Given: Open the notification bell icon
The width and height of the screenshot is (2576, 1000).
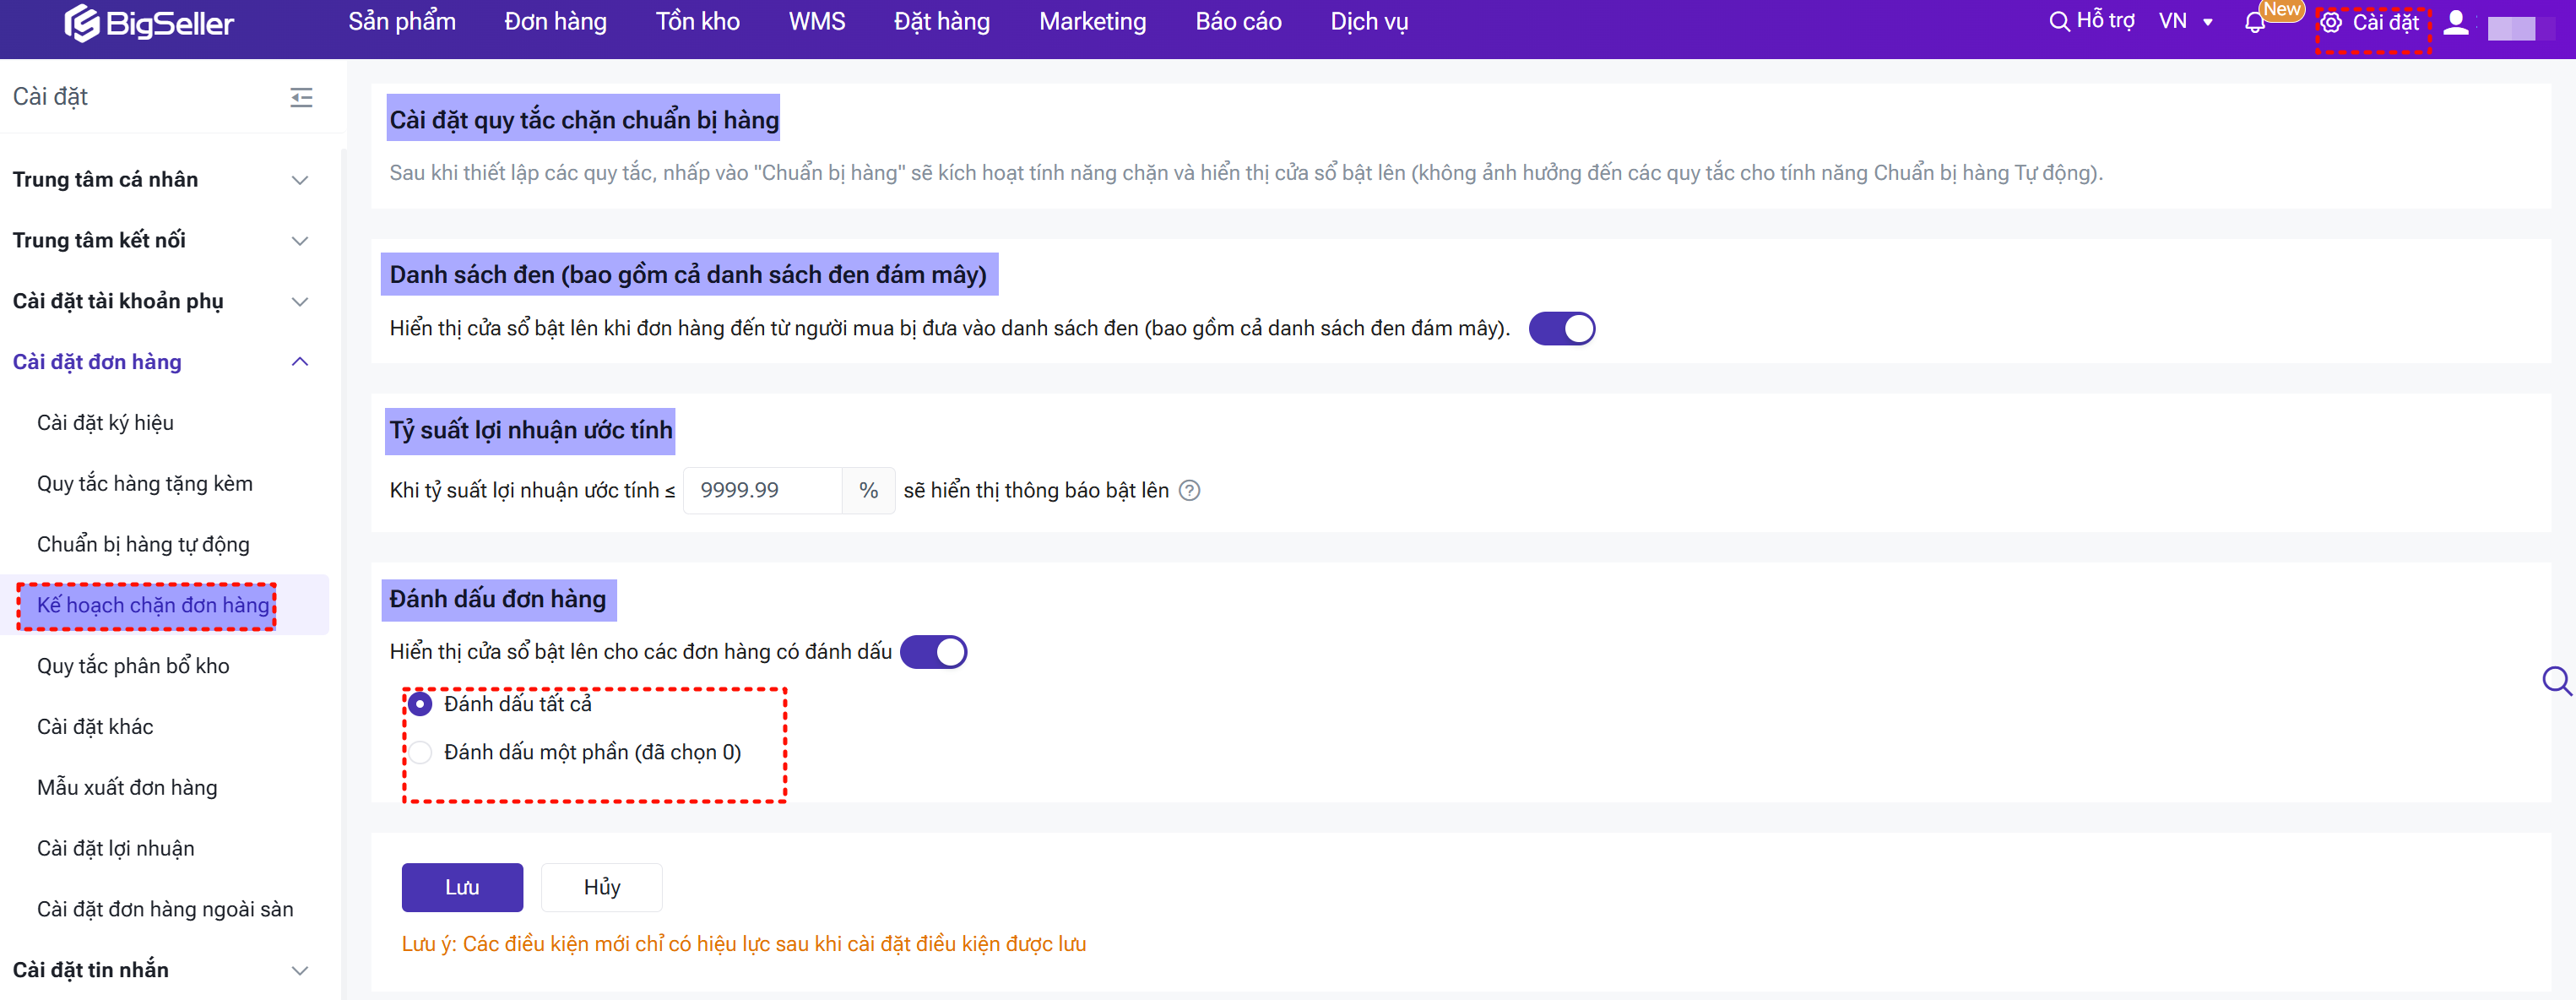Looking at the screenshot, I should pos(2254,22).
